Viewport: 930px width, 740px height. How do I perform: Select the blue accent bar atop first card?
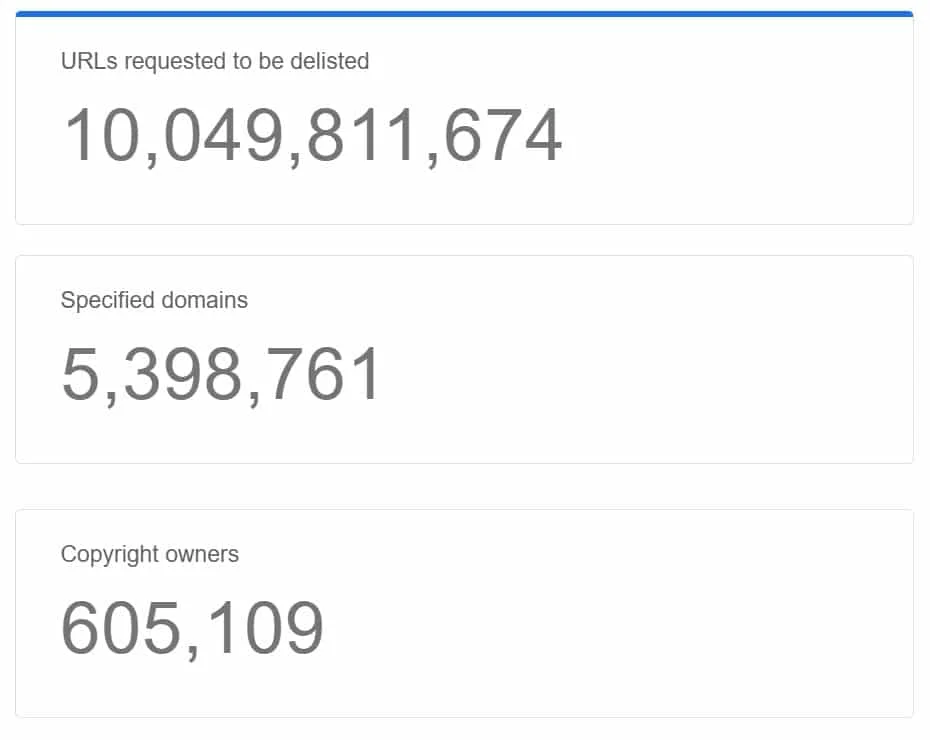click(464, 14)
